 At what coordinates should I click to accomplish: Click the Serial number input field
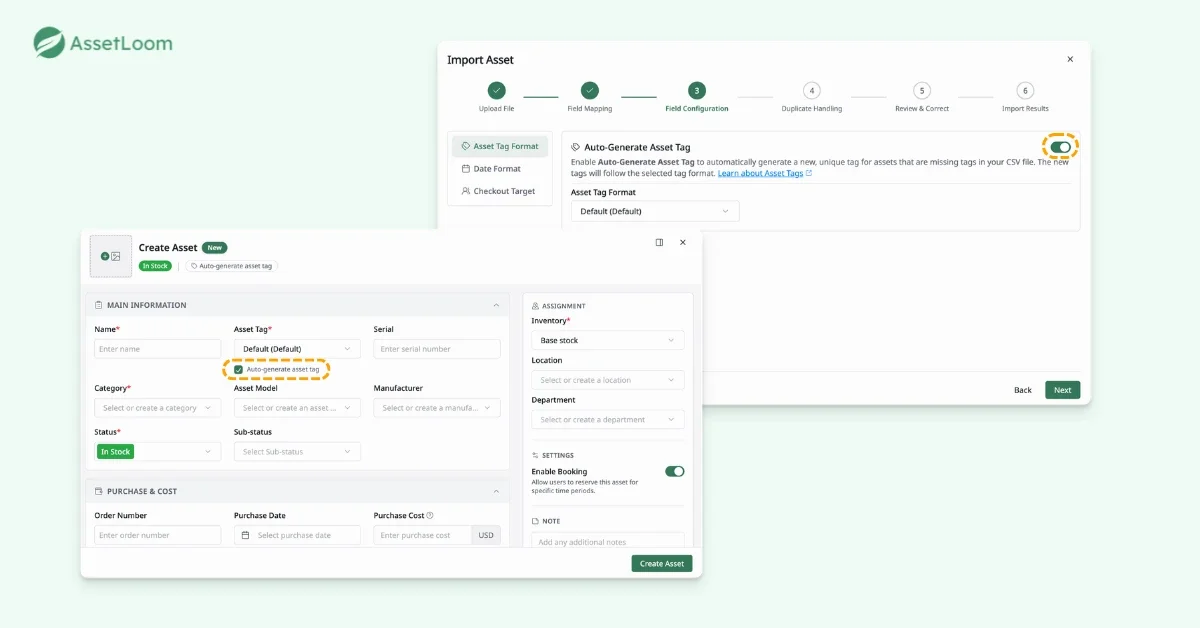(437, 349)
